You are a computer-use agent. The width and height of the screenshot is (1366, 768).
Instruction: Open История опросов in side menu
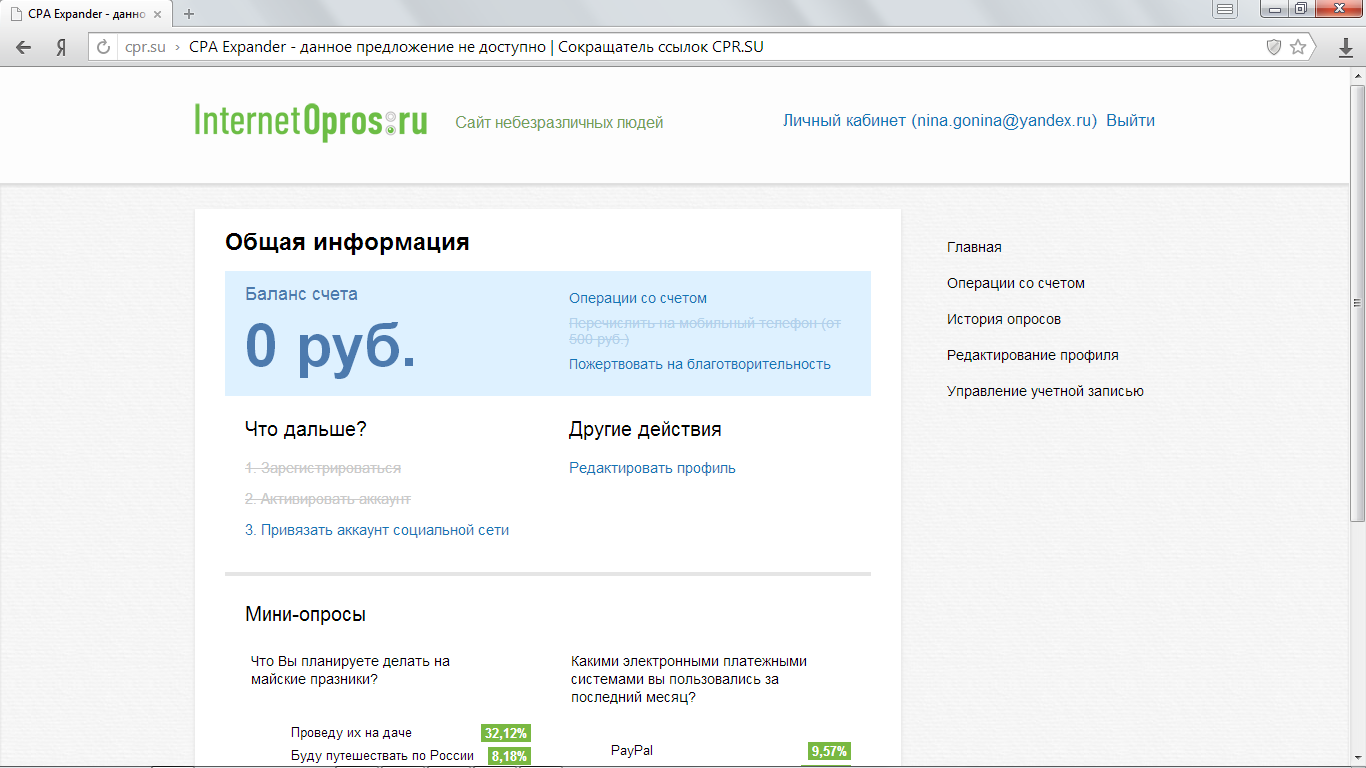(1004, 319)
